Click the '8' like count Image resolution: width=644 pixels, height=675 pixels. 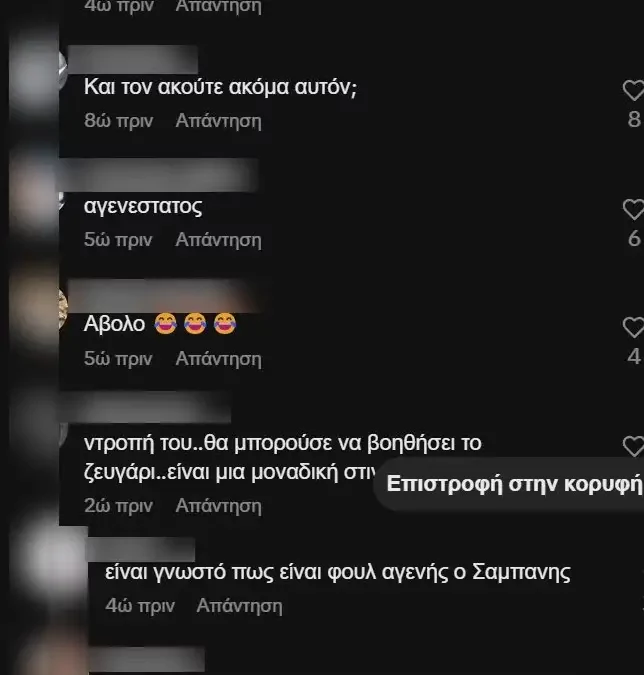tap(634, 119)
